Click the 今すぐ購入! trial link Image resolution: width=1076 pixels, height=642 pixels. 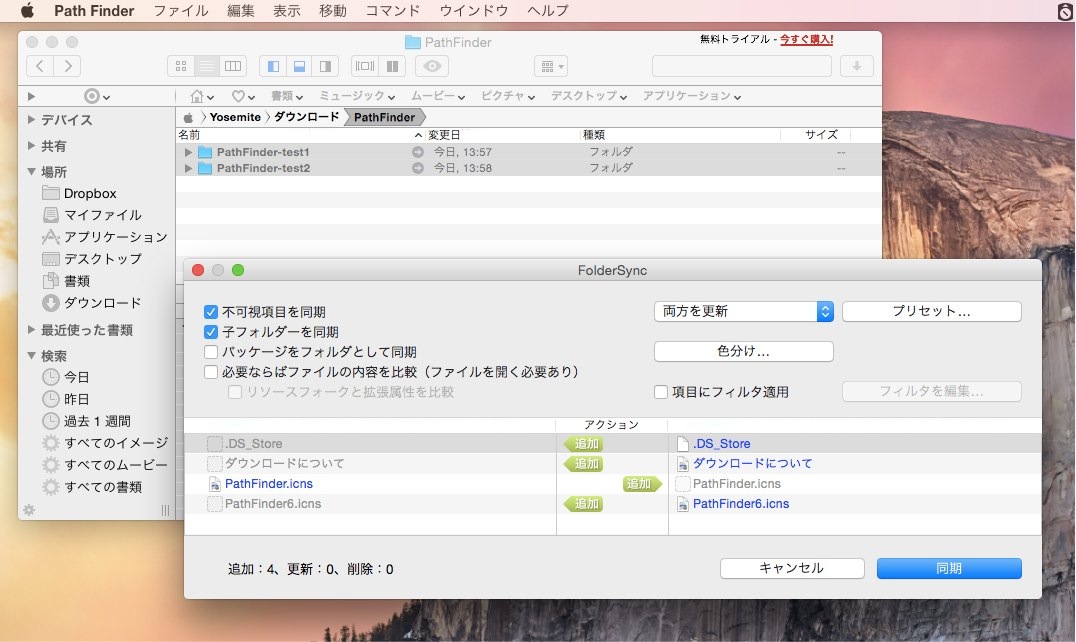coord(806,39)
